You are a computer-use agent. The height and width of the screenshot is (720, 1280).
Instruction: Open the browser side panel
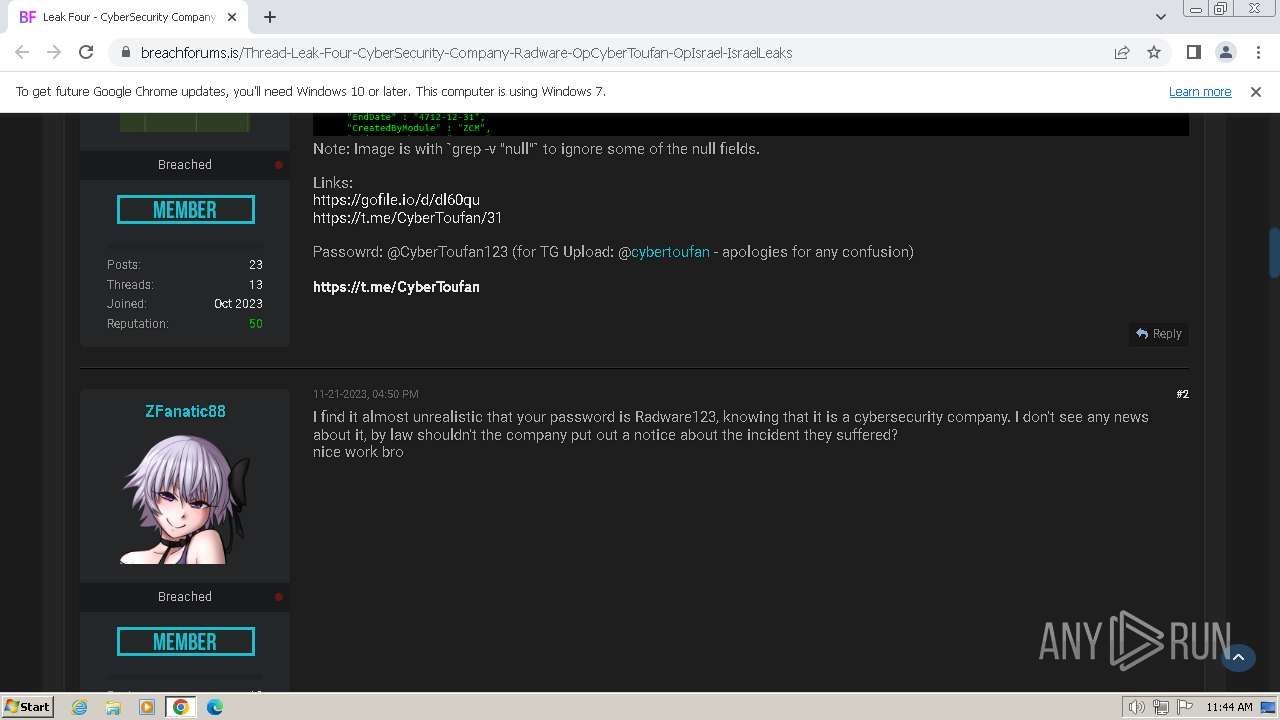1193,52
